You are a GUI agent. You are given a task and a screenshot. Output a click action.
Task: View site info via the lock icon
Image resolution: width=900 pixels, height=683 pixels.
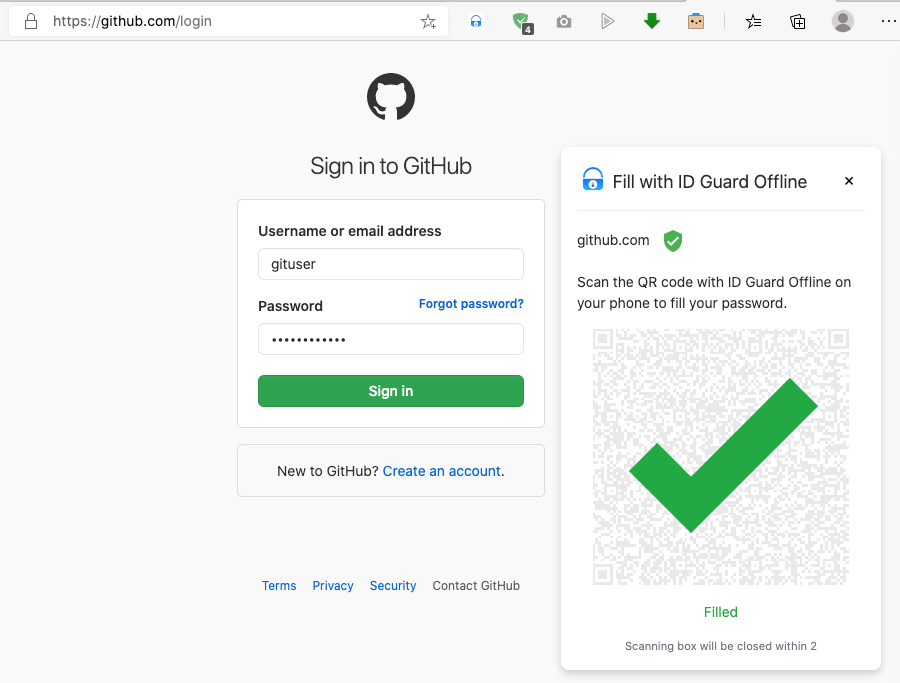(x=31, y=21)
